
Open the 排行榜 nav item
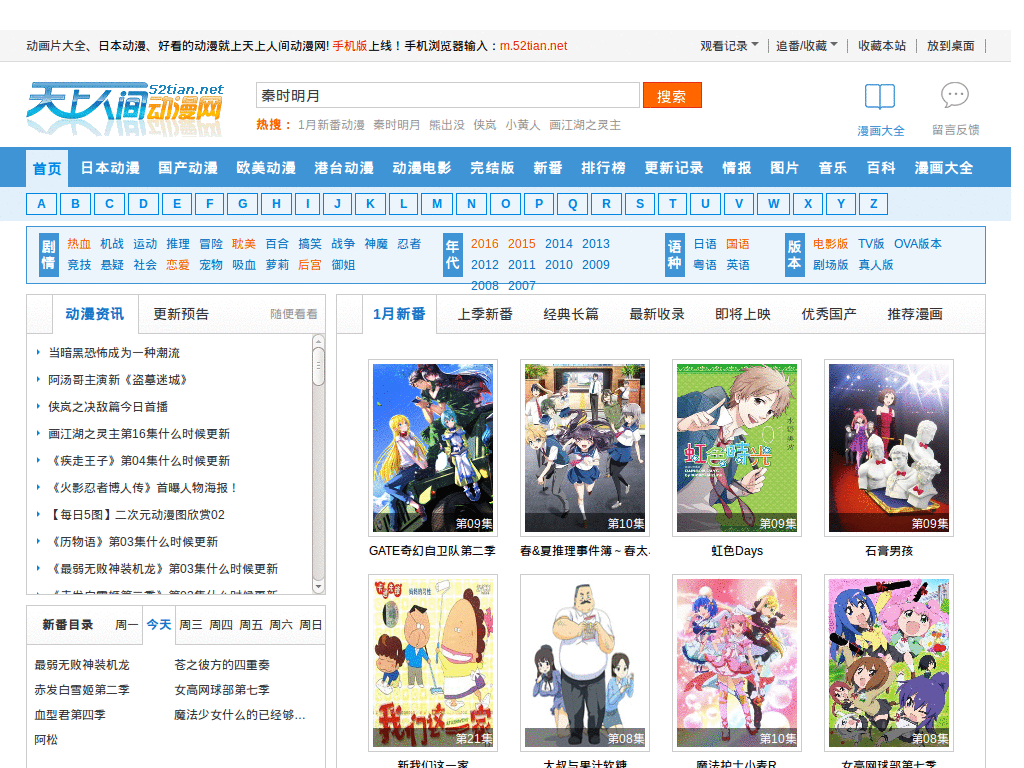coord(603,168)
